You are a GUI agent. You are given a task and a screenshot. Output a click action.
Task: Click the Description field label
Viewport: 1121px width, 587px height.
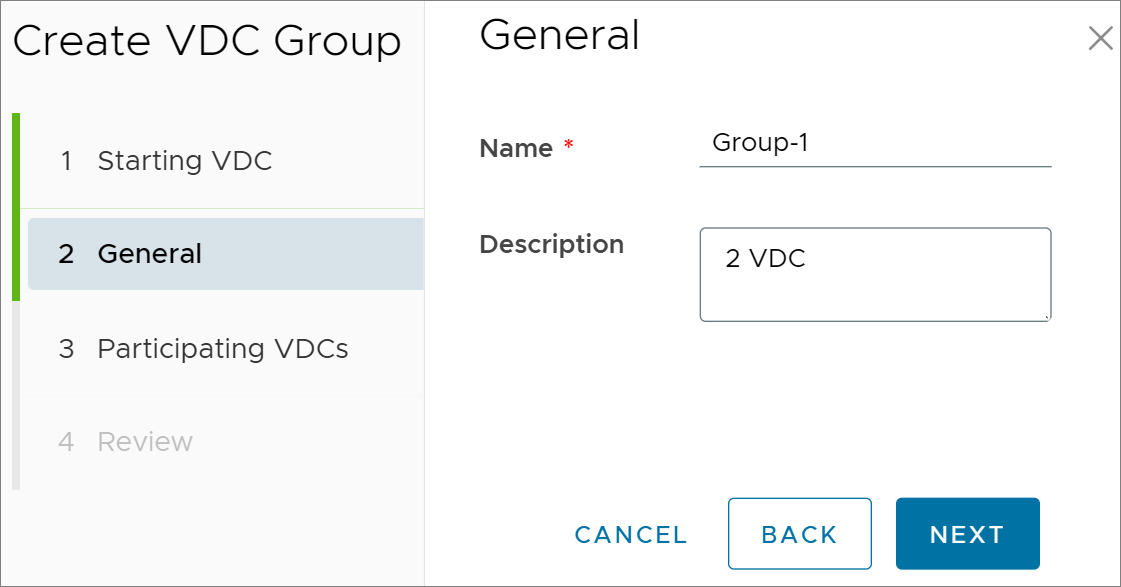click(x=551, y=245)
